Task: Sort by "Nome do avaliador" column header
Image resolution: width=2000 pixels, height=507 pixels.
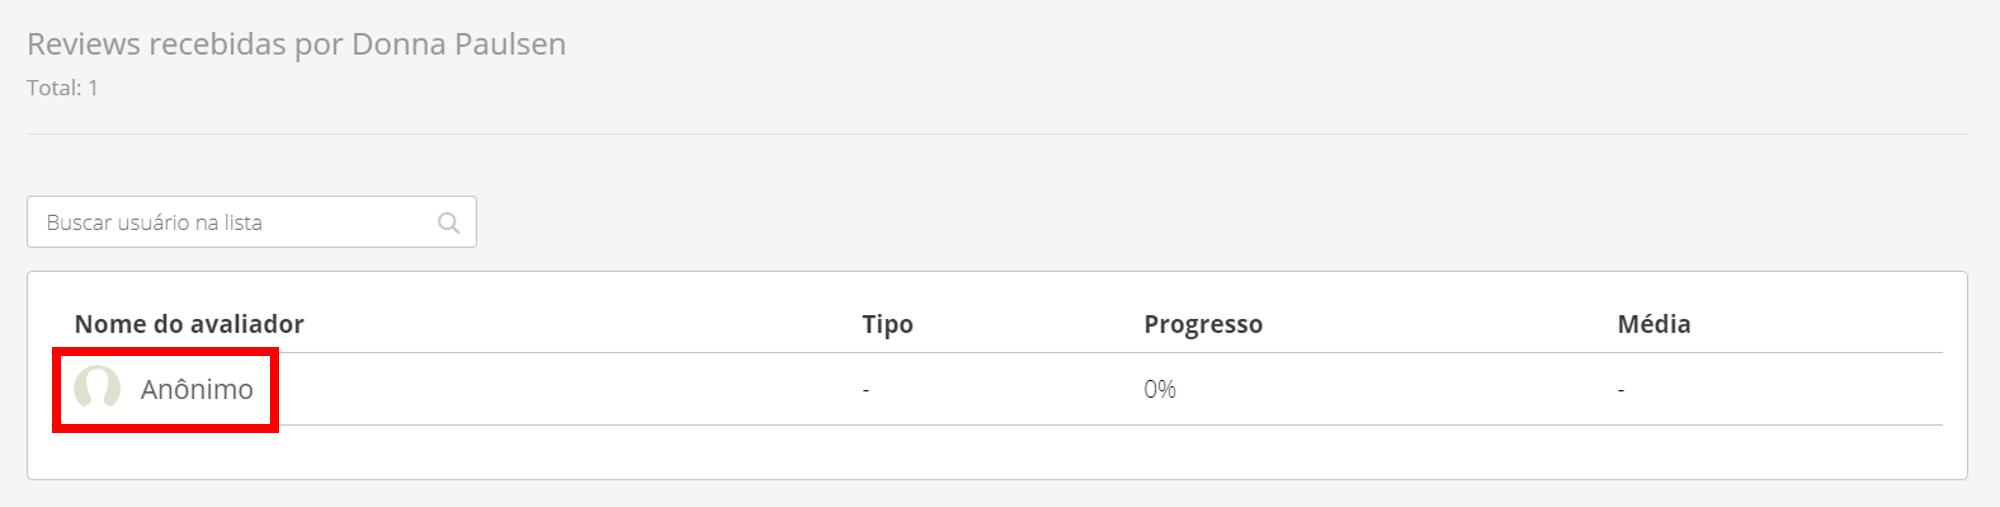Action: click(189, 324)
